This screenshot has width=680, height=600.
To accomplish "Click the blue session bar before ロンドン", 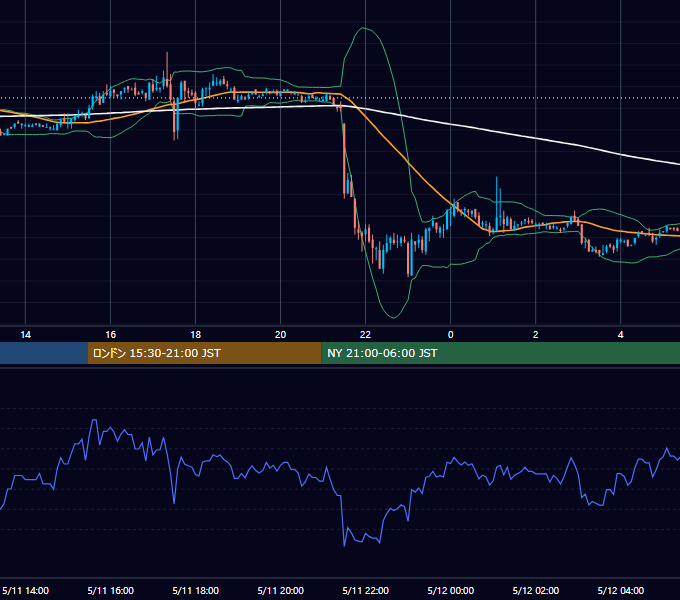I will (44, 353).
